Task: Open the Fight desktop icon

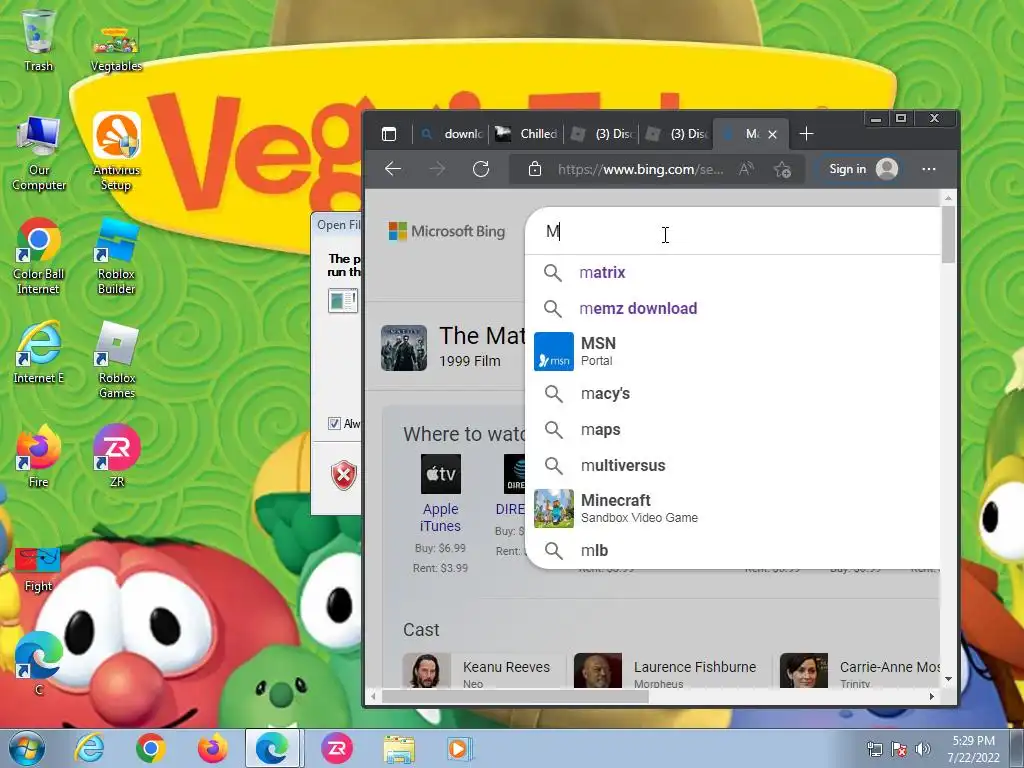Action: coord(38,569)
